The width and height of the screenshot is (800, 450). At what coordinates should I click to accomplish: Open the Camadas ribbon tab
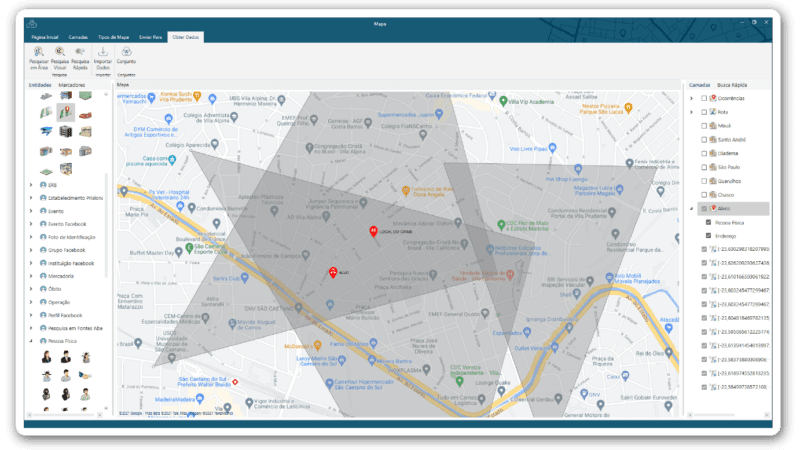tap(78, 37)
